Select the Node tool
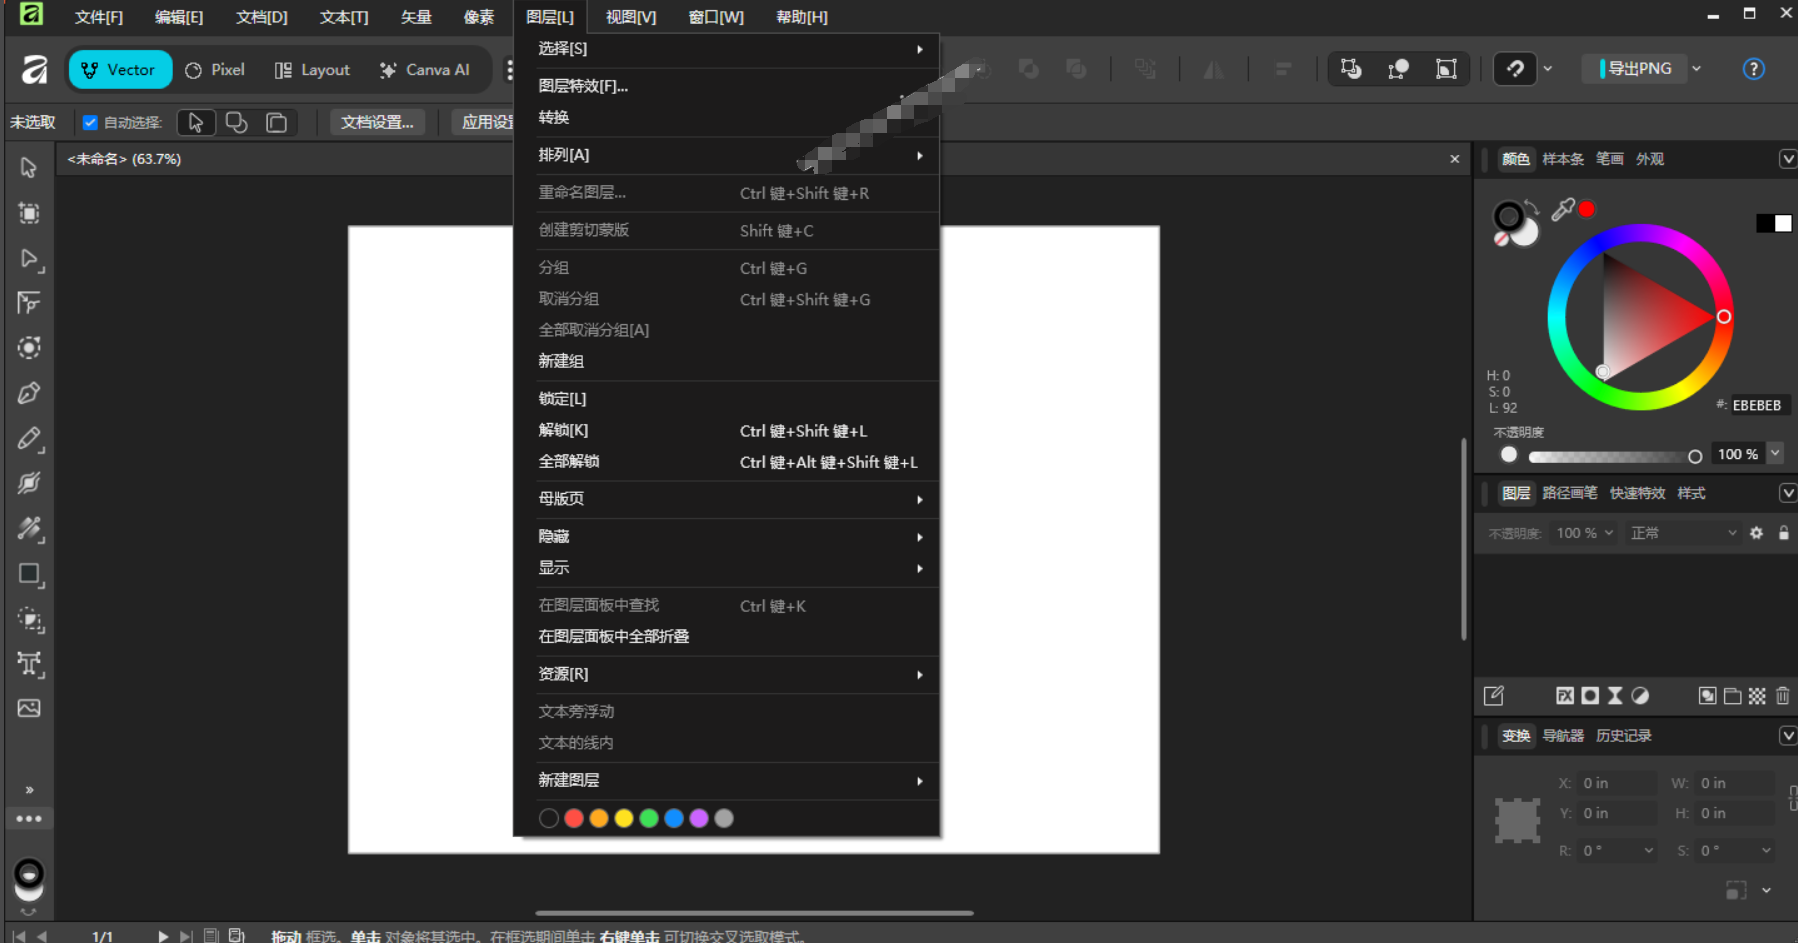The image size is (1798, 943). (29, 259)
